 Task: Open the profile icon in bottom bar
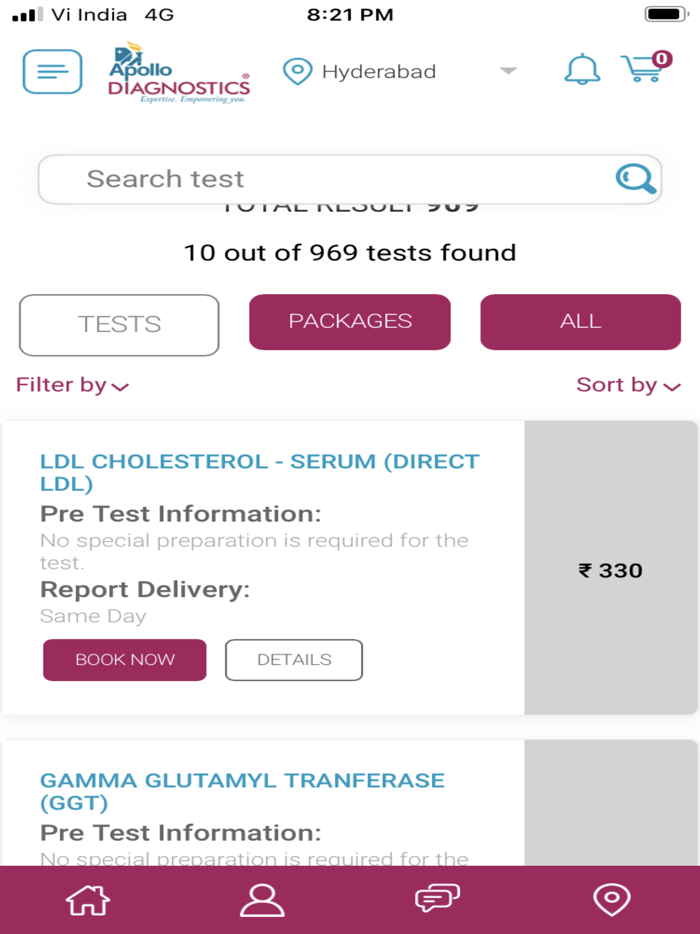[262, 899]
